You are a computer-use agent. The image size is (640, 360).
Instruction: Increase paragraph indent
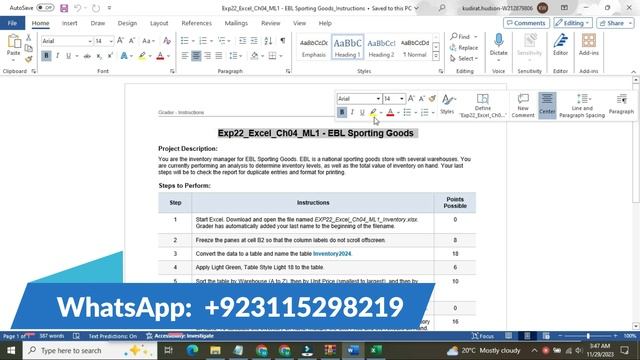tap(254, 41)
